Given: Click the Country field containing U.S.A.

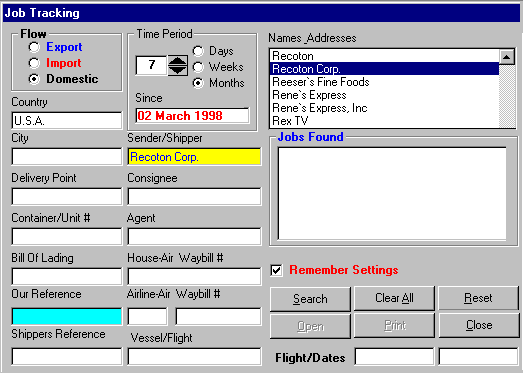Looking at the screenshot, I should 67,120.
